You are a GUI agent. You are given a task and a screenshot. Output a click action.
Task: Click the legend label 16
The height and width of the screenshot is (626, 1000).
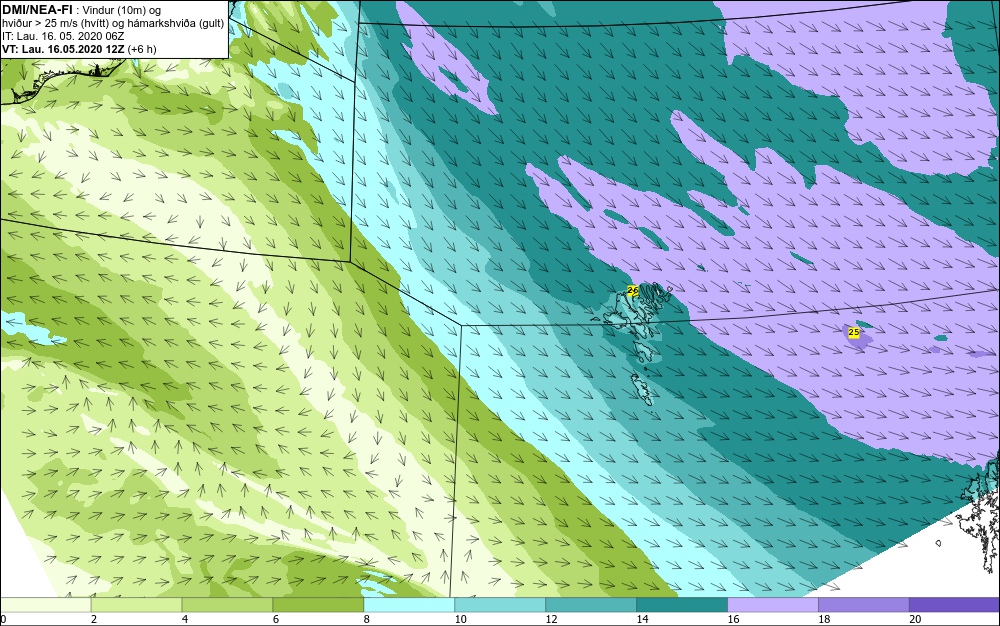click(x=733, y=619)
